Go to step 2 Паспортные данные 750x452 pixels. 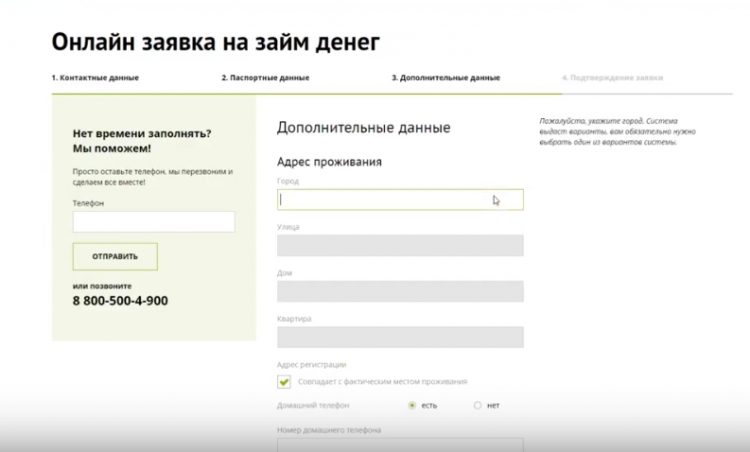click(x=265, y=77)
